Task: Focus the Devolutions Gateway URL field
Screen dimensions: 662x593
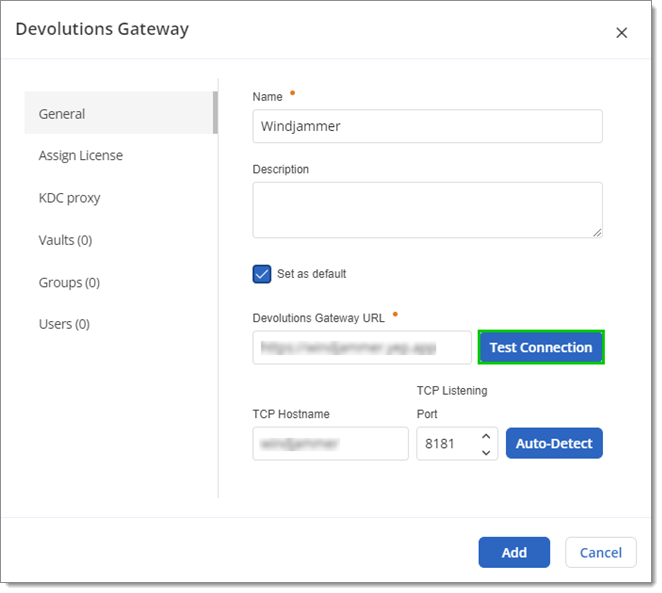Action: (x=362, y=347)
